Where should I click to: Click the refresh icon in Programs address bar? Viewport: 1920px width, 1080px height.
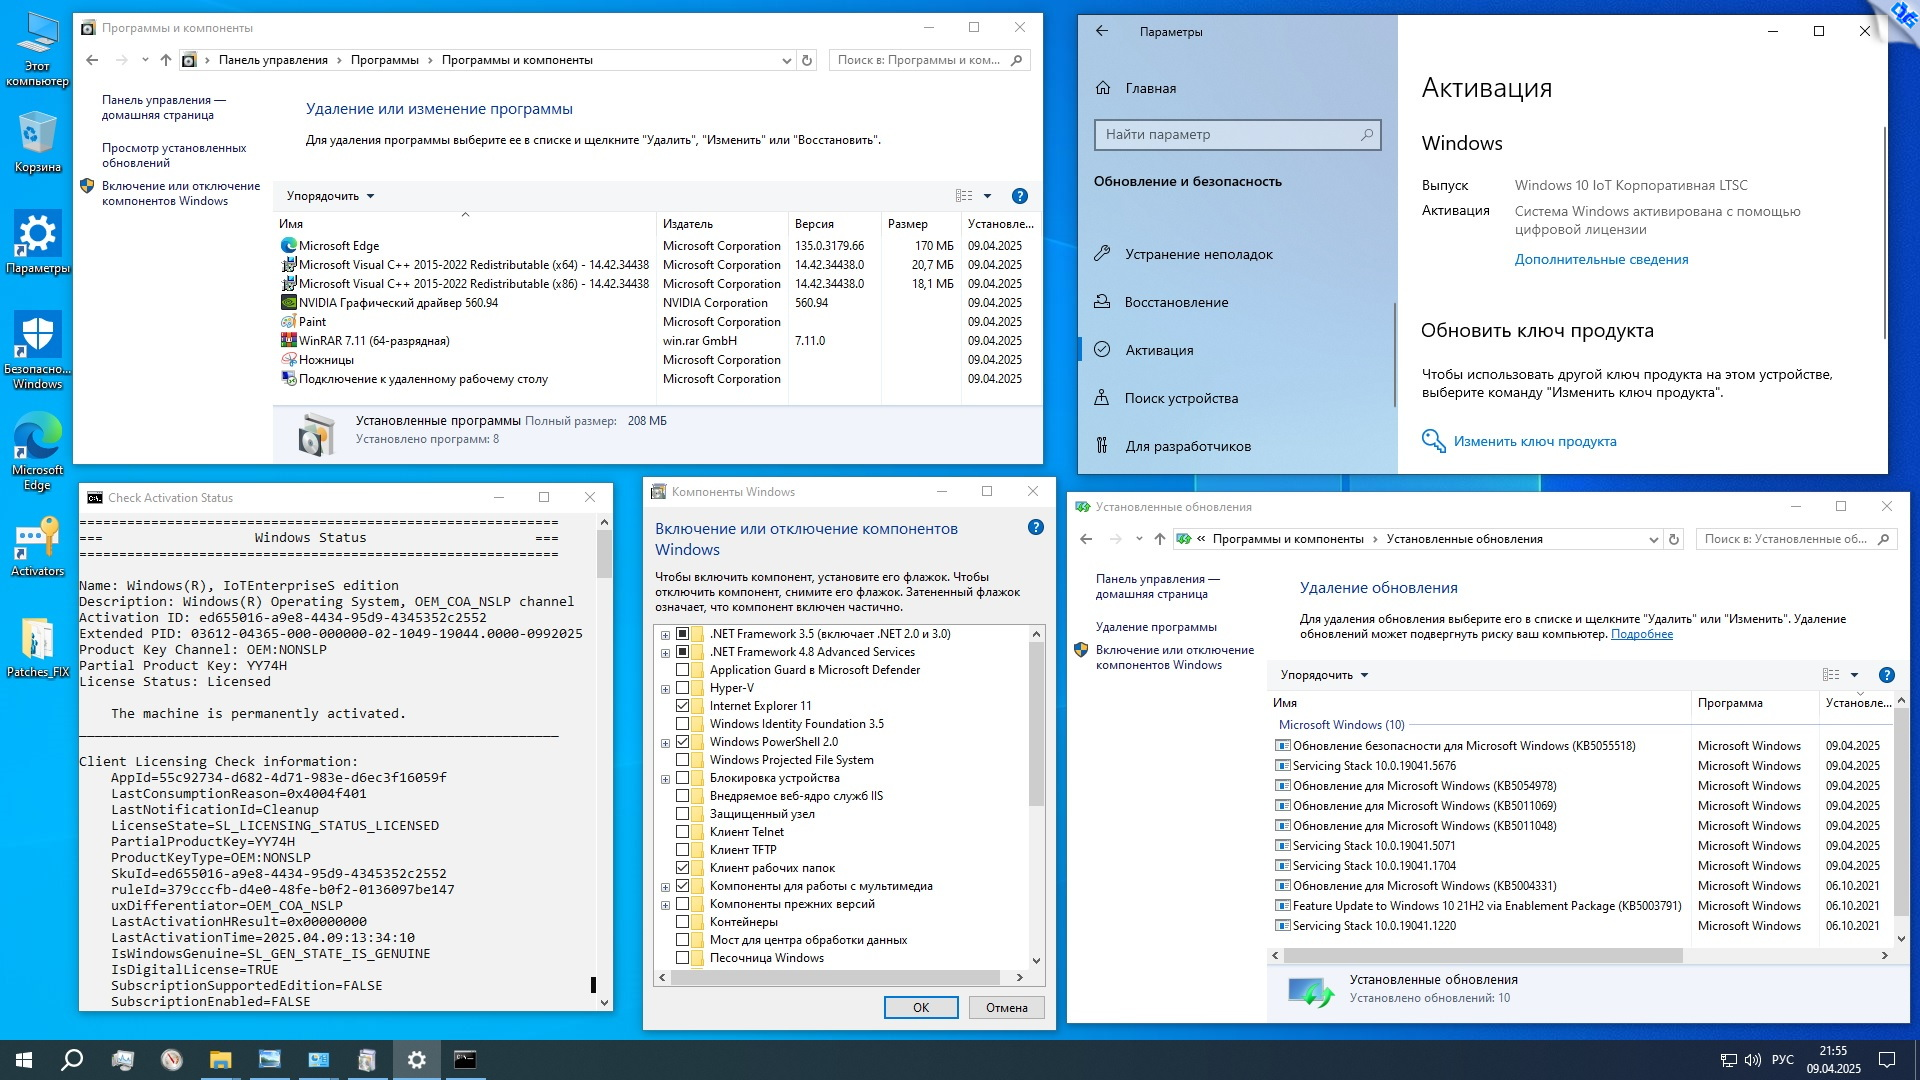tap(807, 60)
